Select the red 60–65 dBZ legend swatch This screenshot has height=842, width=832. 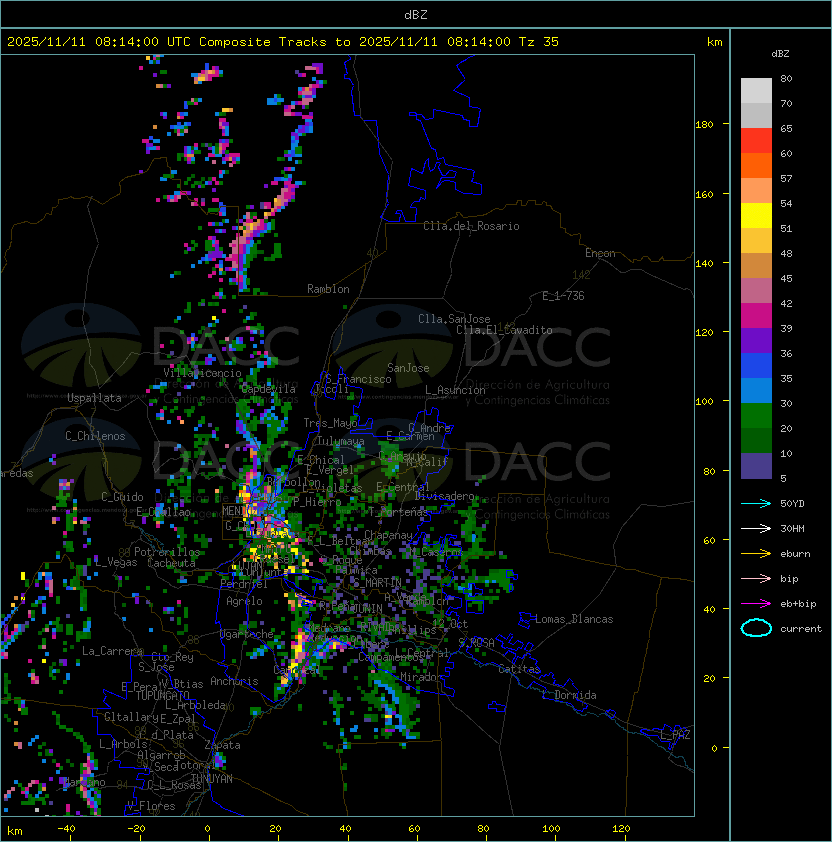756,141
